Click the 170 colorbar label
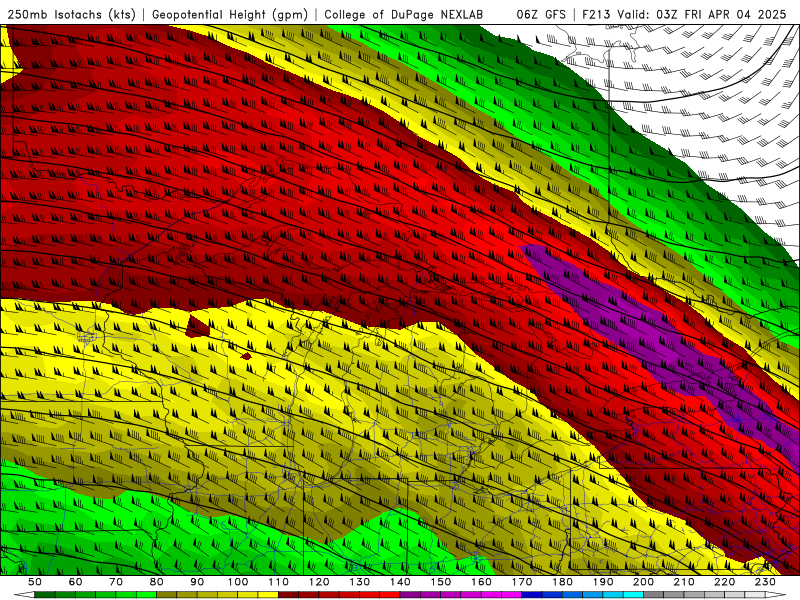800x600 pixels. point(522,582)
